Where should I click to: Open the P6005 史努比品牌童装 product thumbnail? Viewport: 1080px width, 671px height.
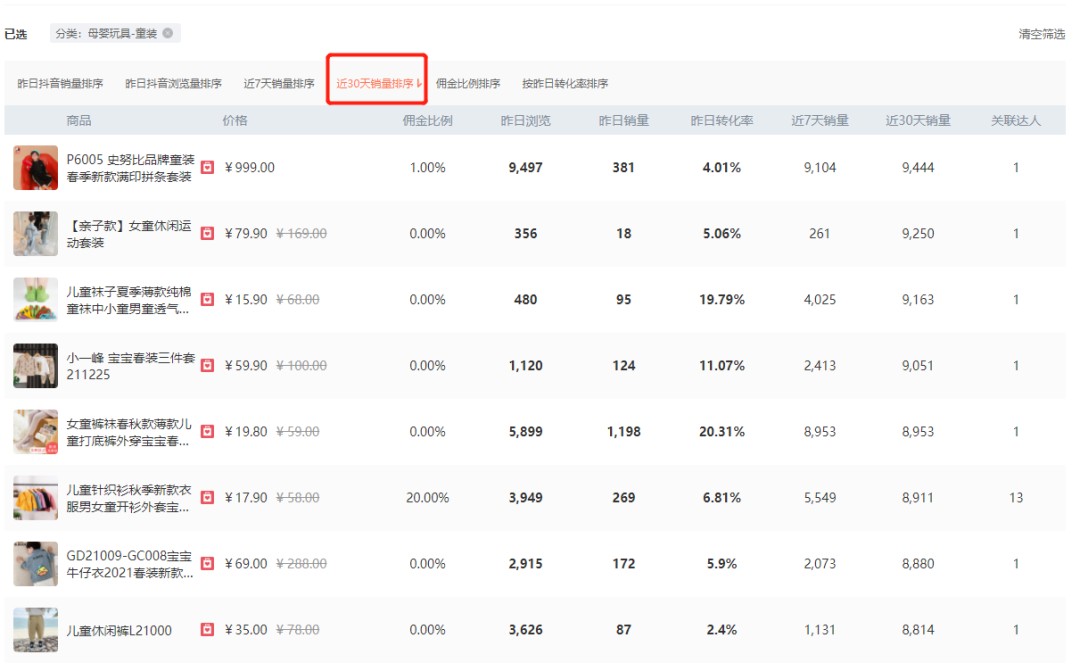[x=35, y=167]
